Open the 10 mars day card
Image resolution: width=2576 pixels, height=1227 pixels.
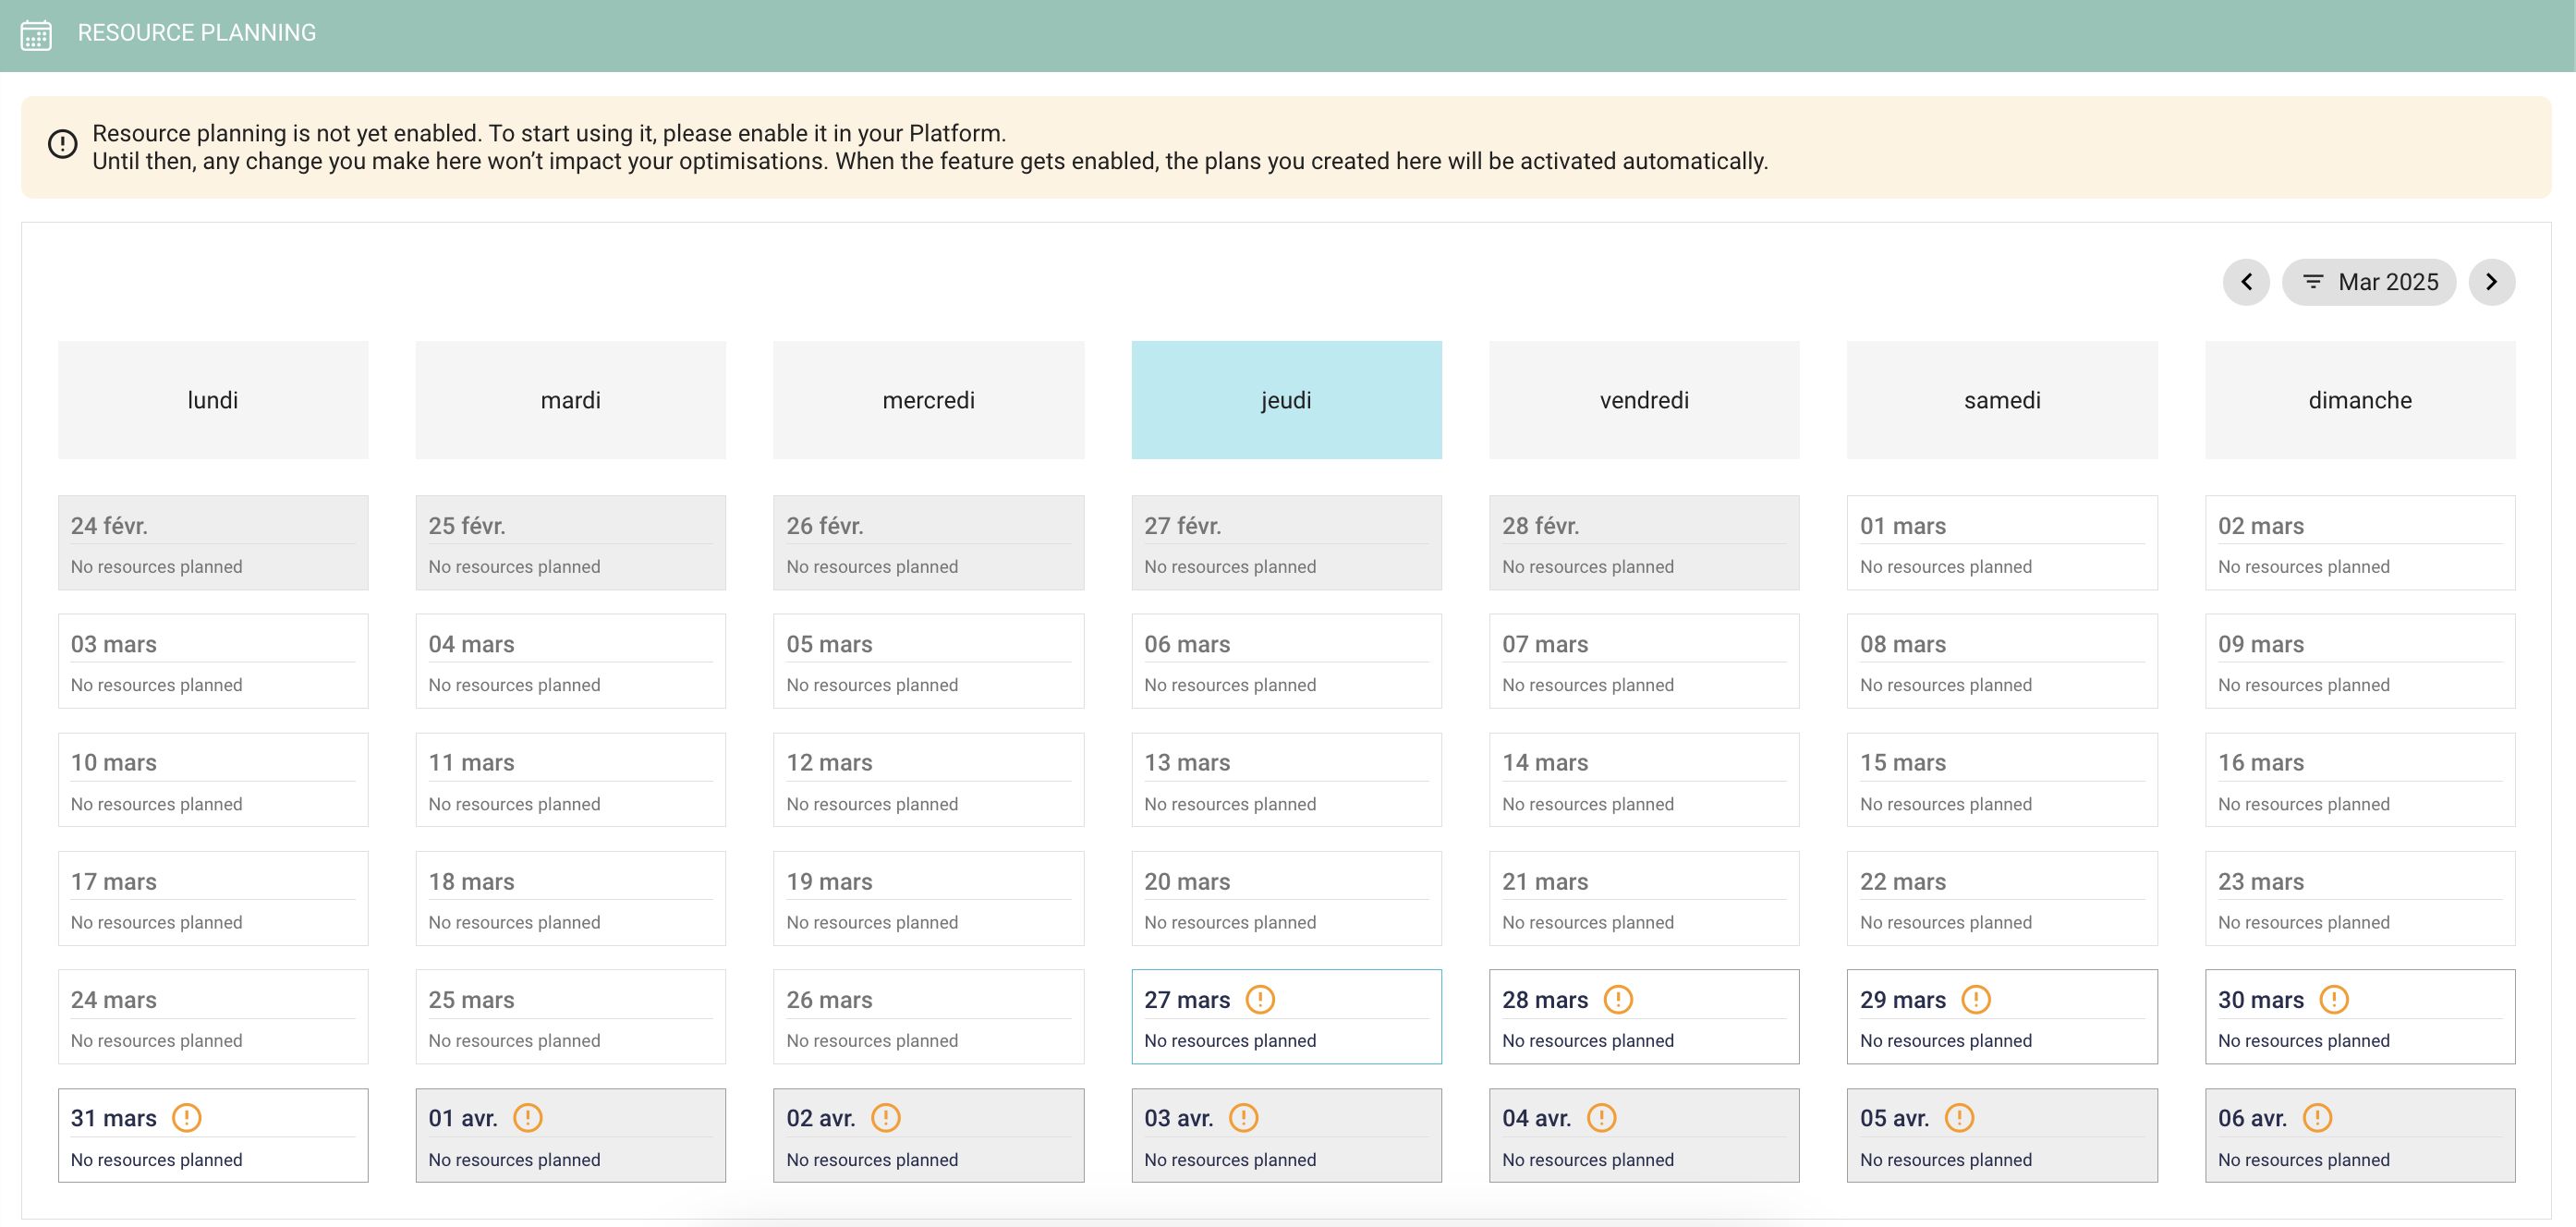tap(213, 780)
